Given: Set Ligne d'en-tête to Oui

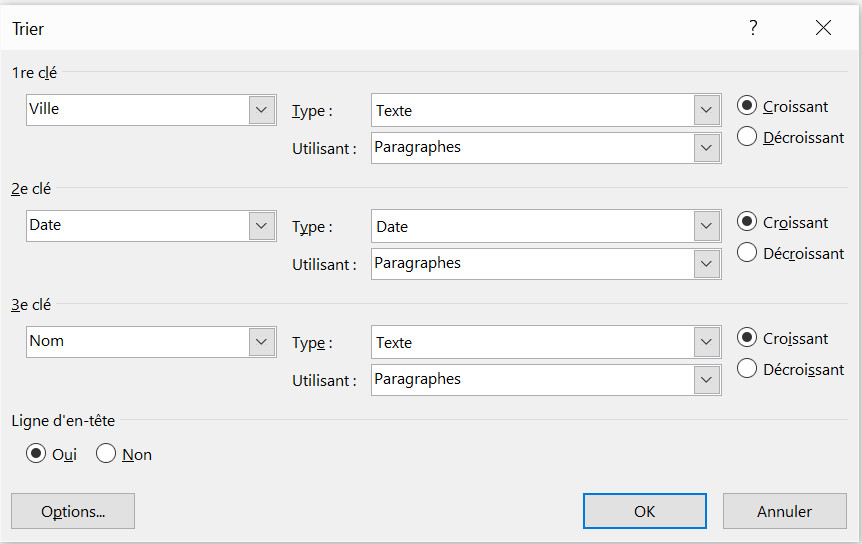Looking at the screenshot, I should pyautogui.click(x=37, y=454).
